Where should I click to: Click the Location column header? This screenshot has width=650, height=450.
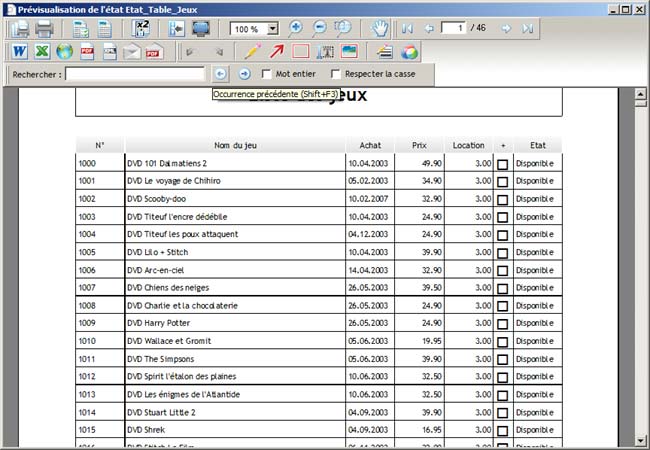tap(468, 145)
